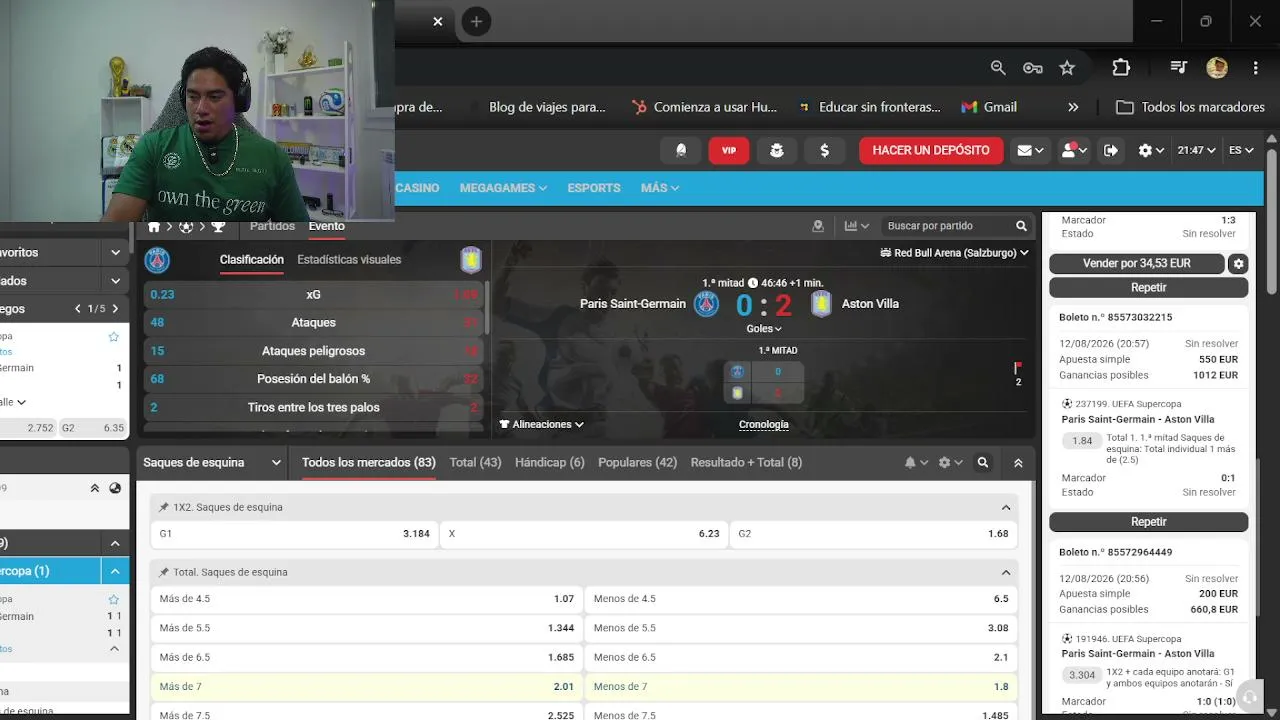Click Vender por 34,53 EUR button
The image size is (1280, 720).
coord(1137,264)
